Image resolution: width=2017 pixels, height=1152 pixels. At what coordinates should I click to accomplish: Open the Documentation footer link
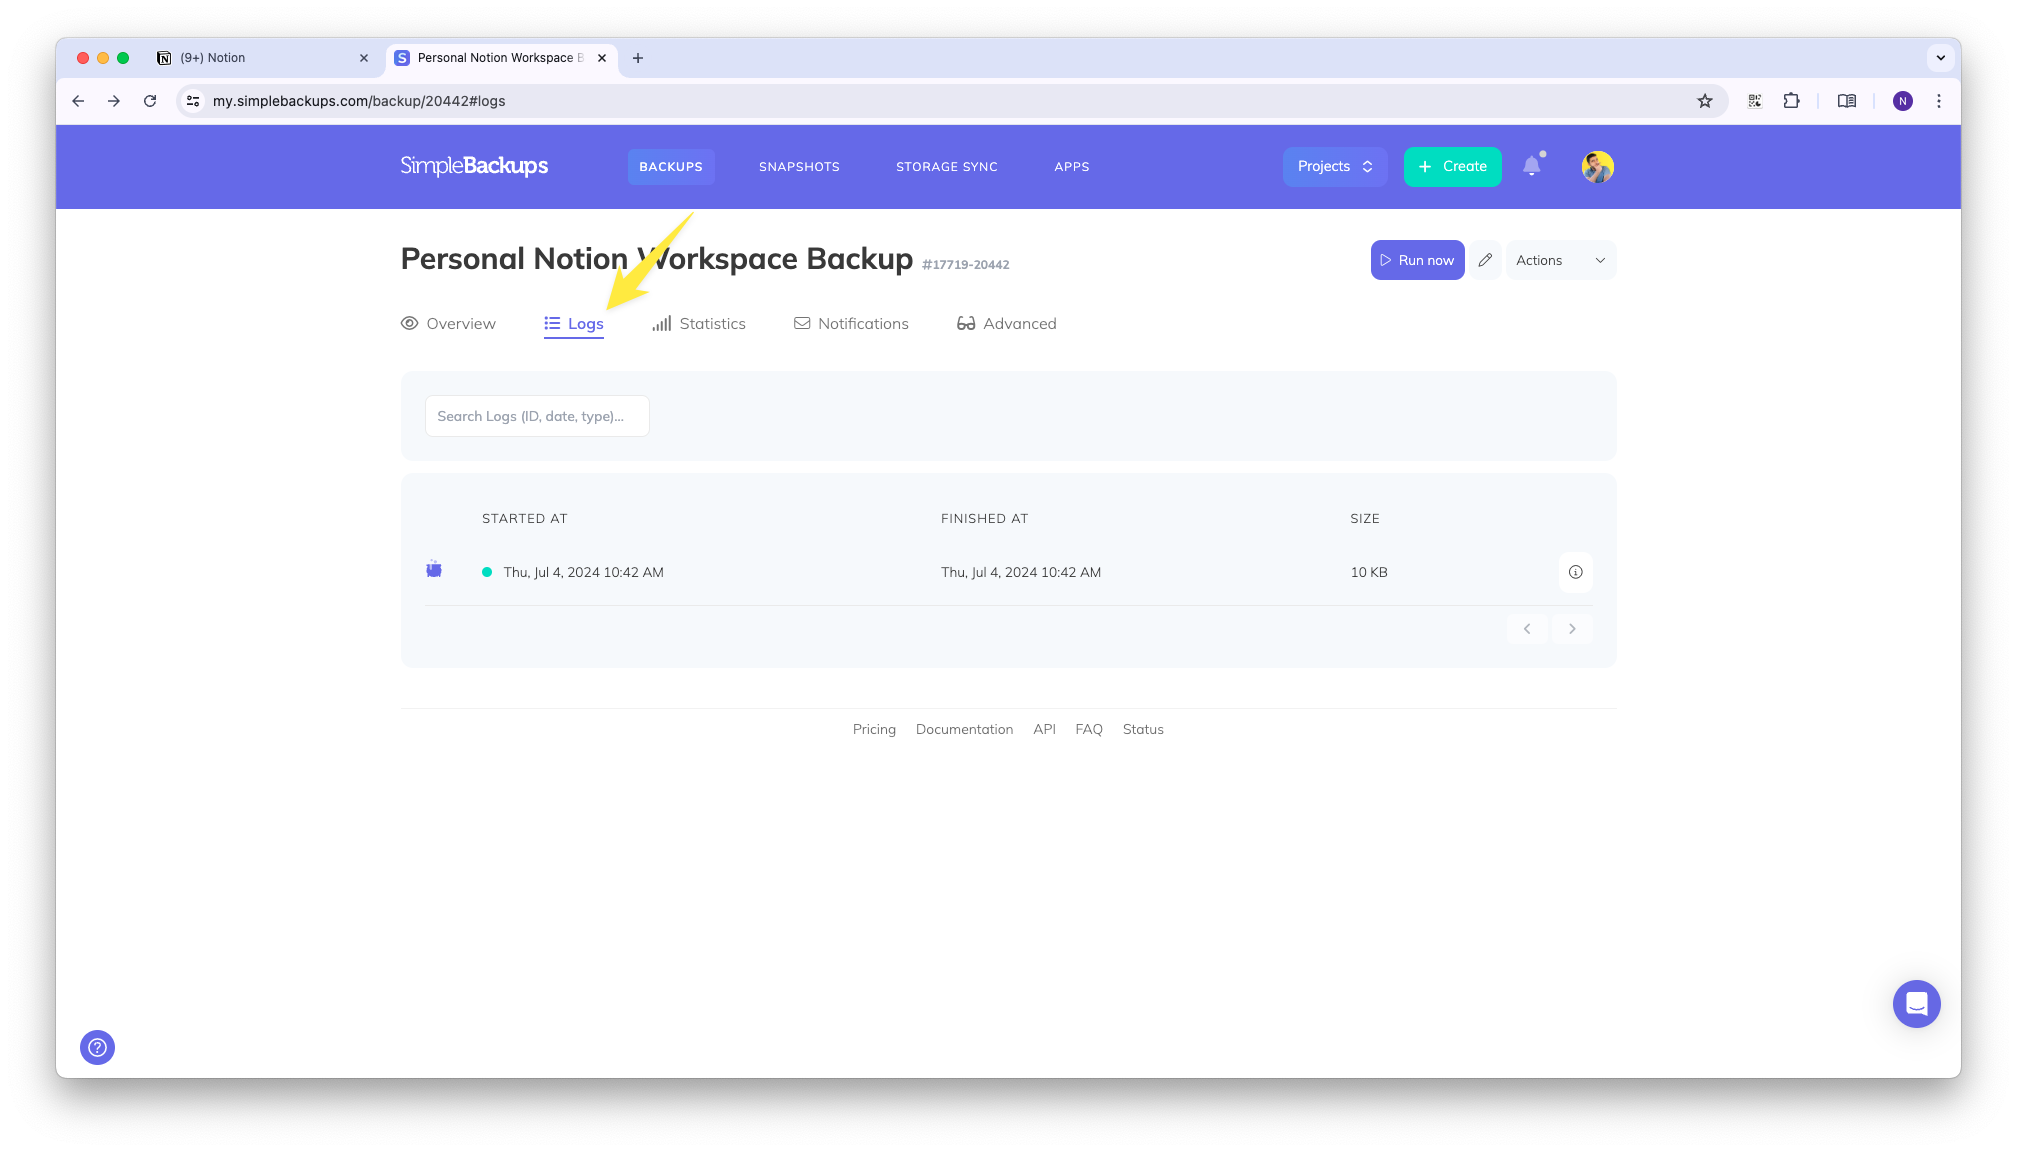(964, 729)
